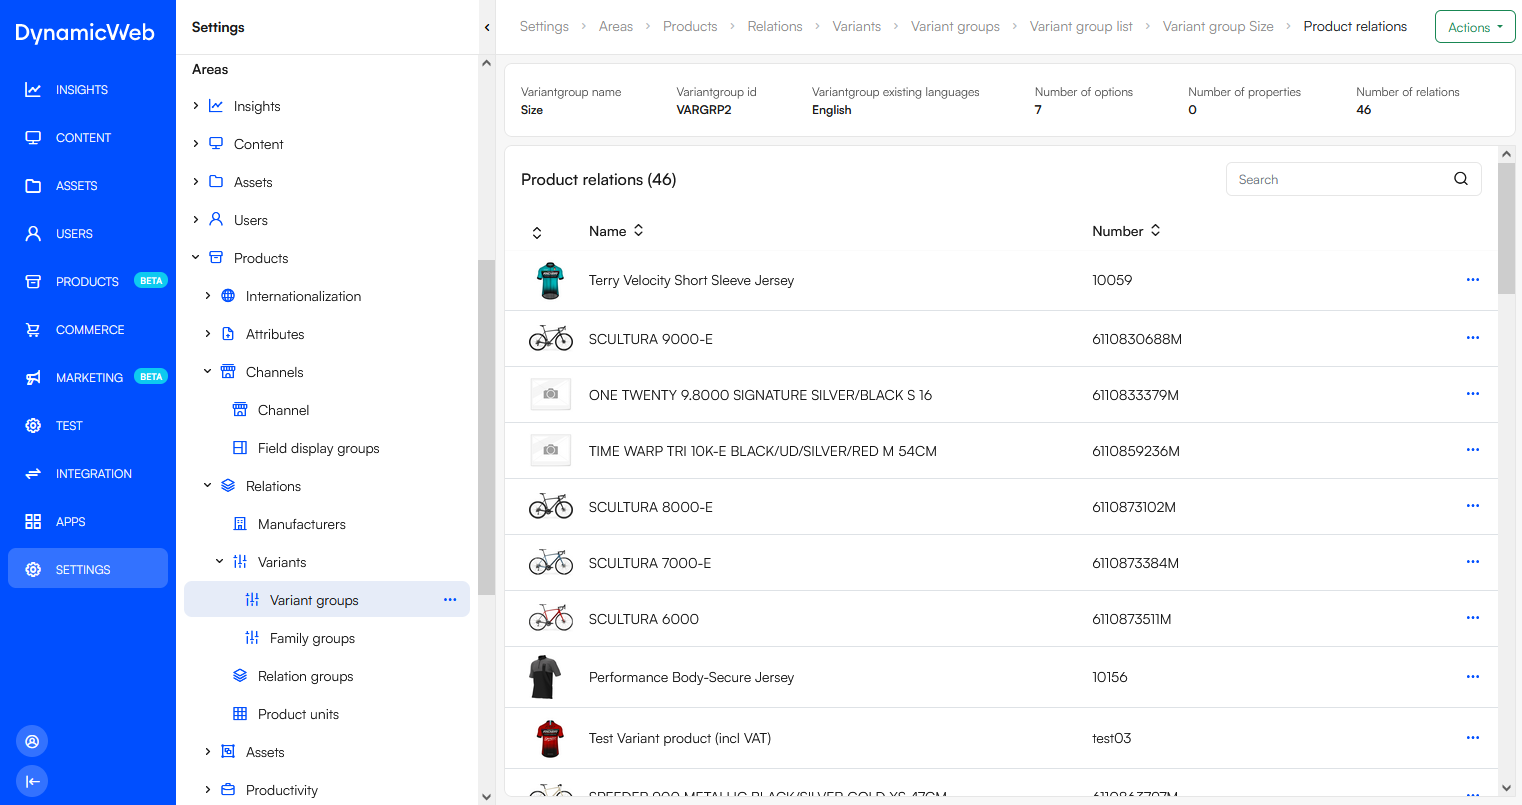This screenshot has width=1522, height=805.
Task: Click the leftmost column sort arrows
Action: coord(537,232)
